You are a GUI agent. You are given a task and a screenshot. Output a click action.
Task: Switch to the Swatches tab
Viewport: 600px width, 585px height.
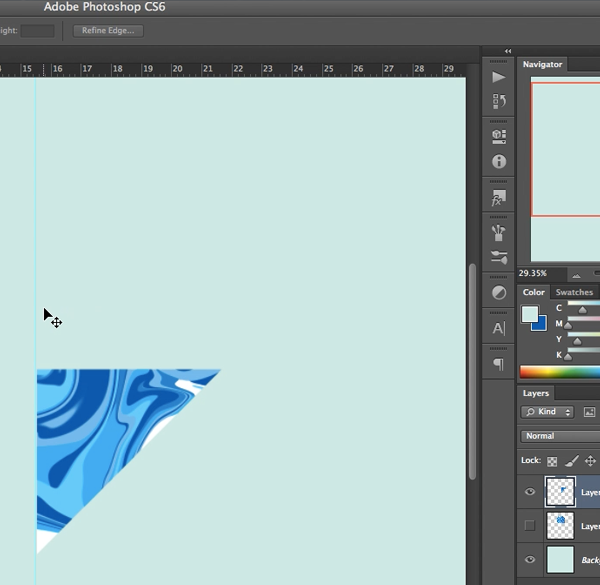pos(574,293)
